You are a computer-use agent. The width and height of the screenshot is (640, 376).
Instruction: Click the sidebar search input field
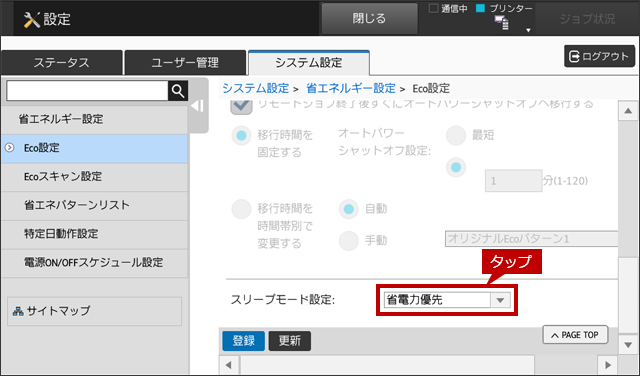87,91
